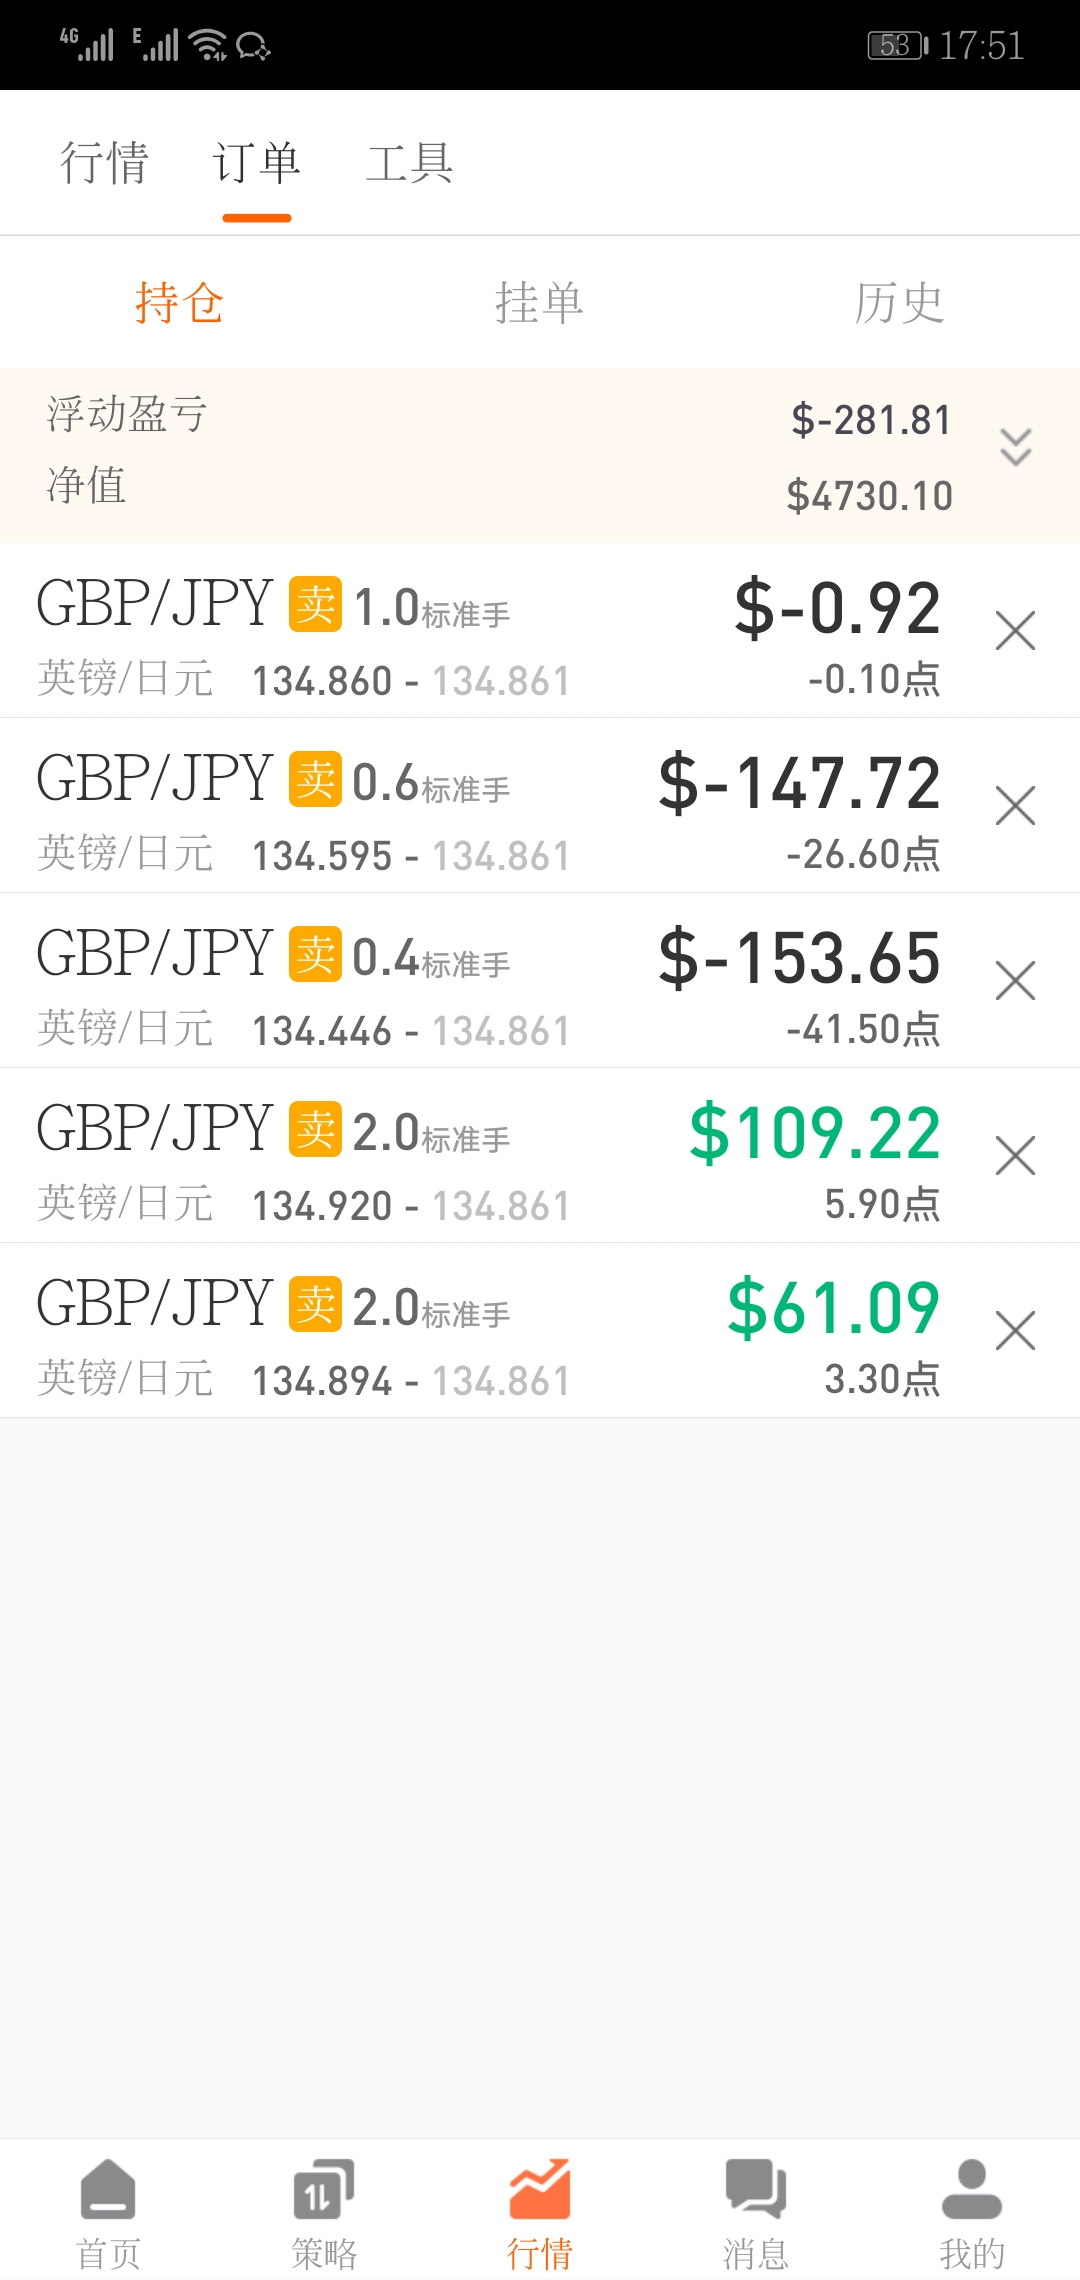Select the 订单 orders top tab
The width and height of the screenshot is (1080, 2280).
[x=257, y=163]
